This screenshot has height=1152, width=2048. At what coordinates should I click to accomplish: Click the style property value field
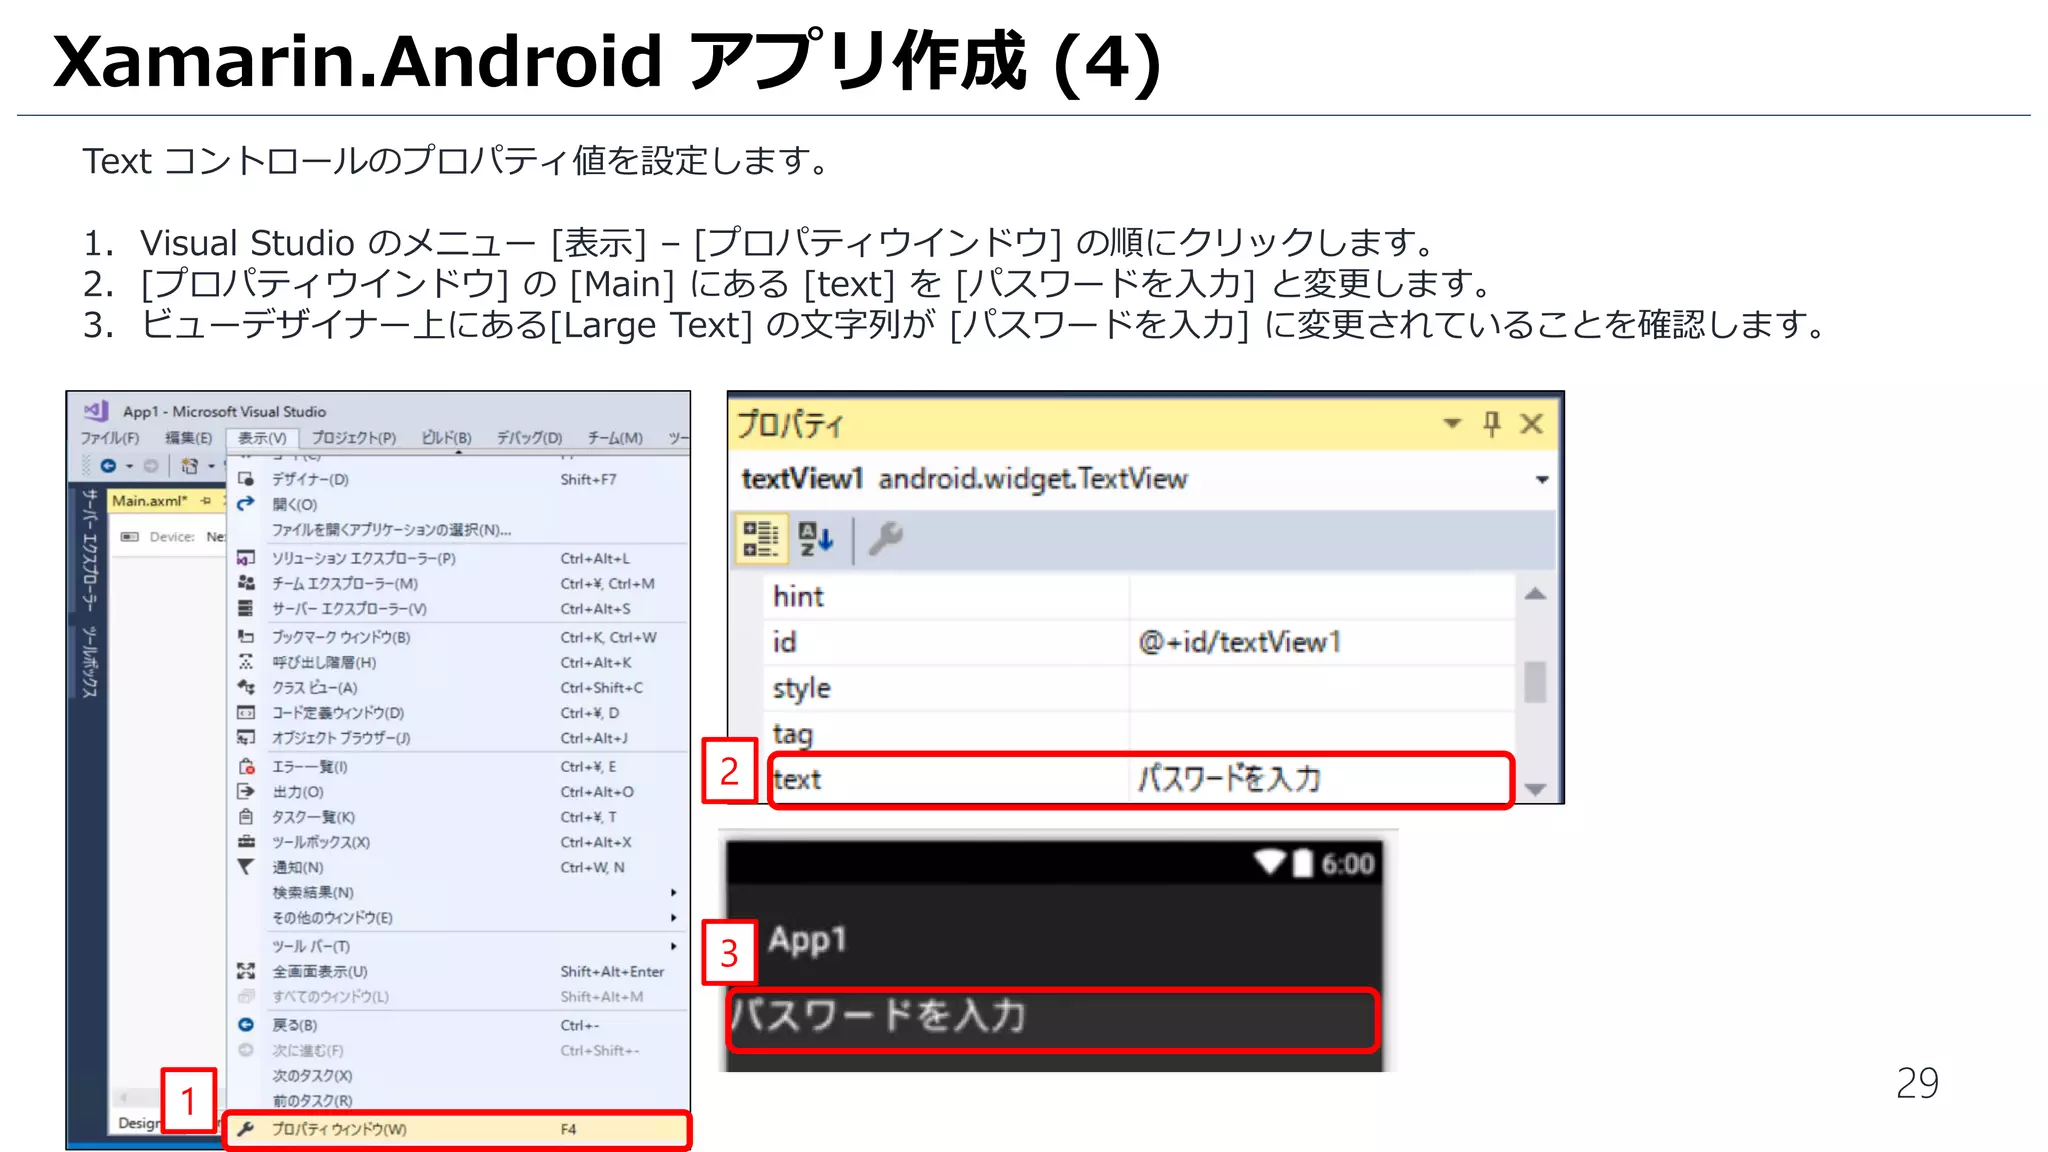pyautogui.click(x=1322, y=688)
